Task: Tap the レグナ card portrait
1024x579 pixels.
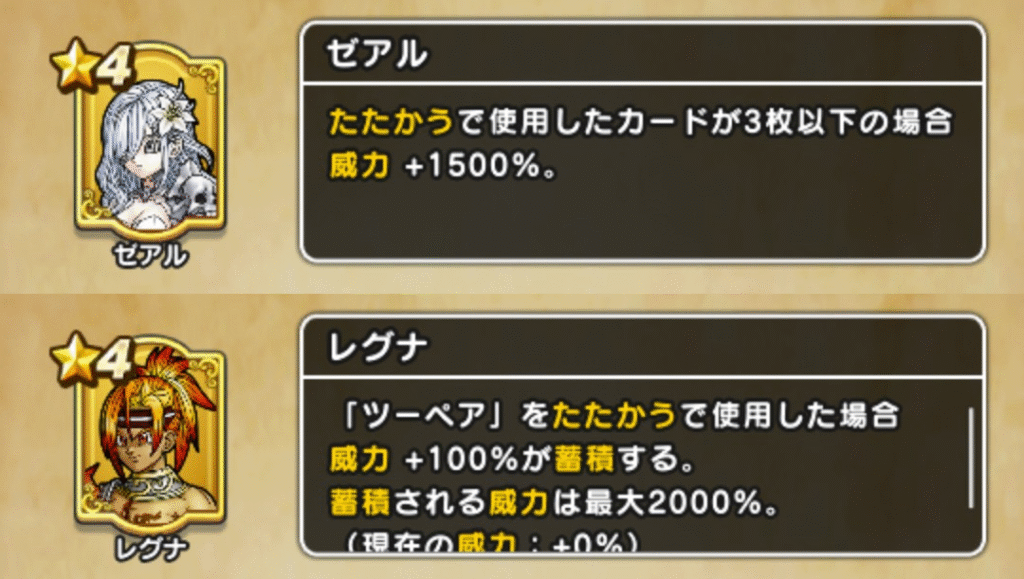Action: point(148,442)
